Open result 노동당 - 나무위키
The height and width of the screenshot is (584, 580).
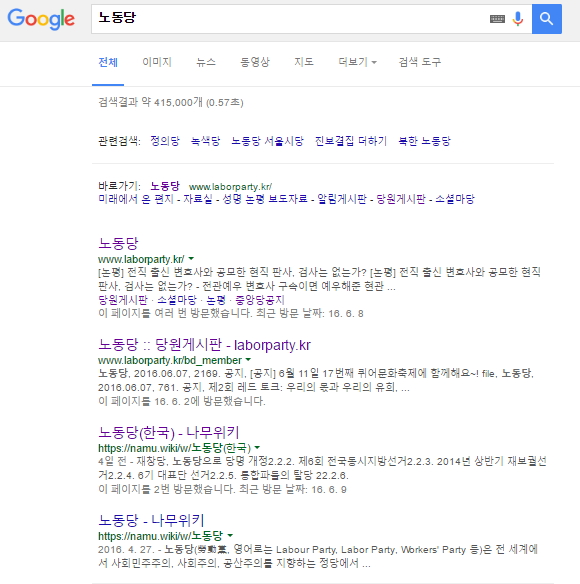(151, 520)
